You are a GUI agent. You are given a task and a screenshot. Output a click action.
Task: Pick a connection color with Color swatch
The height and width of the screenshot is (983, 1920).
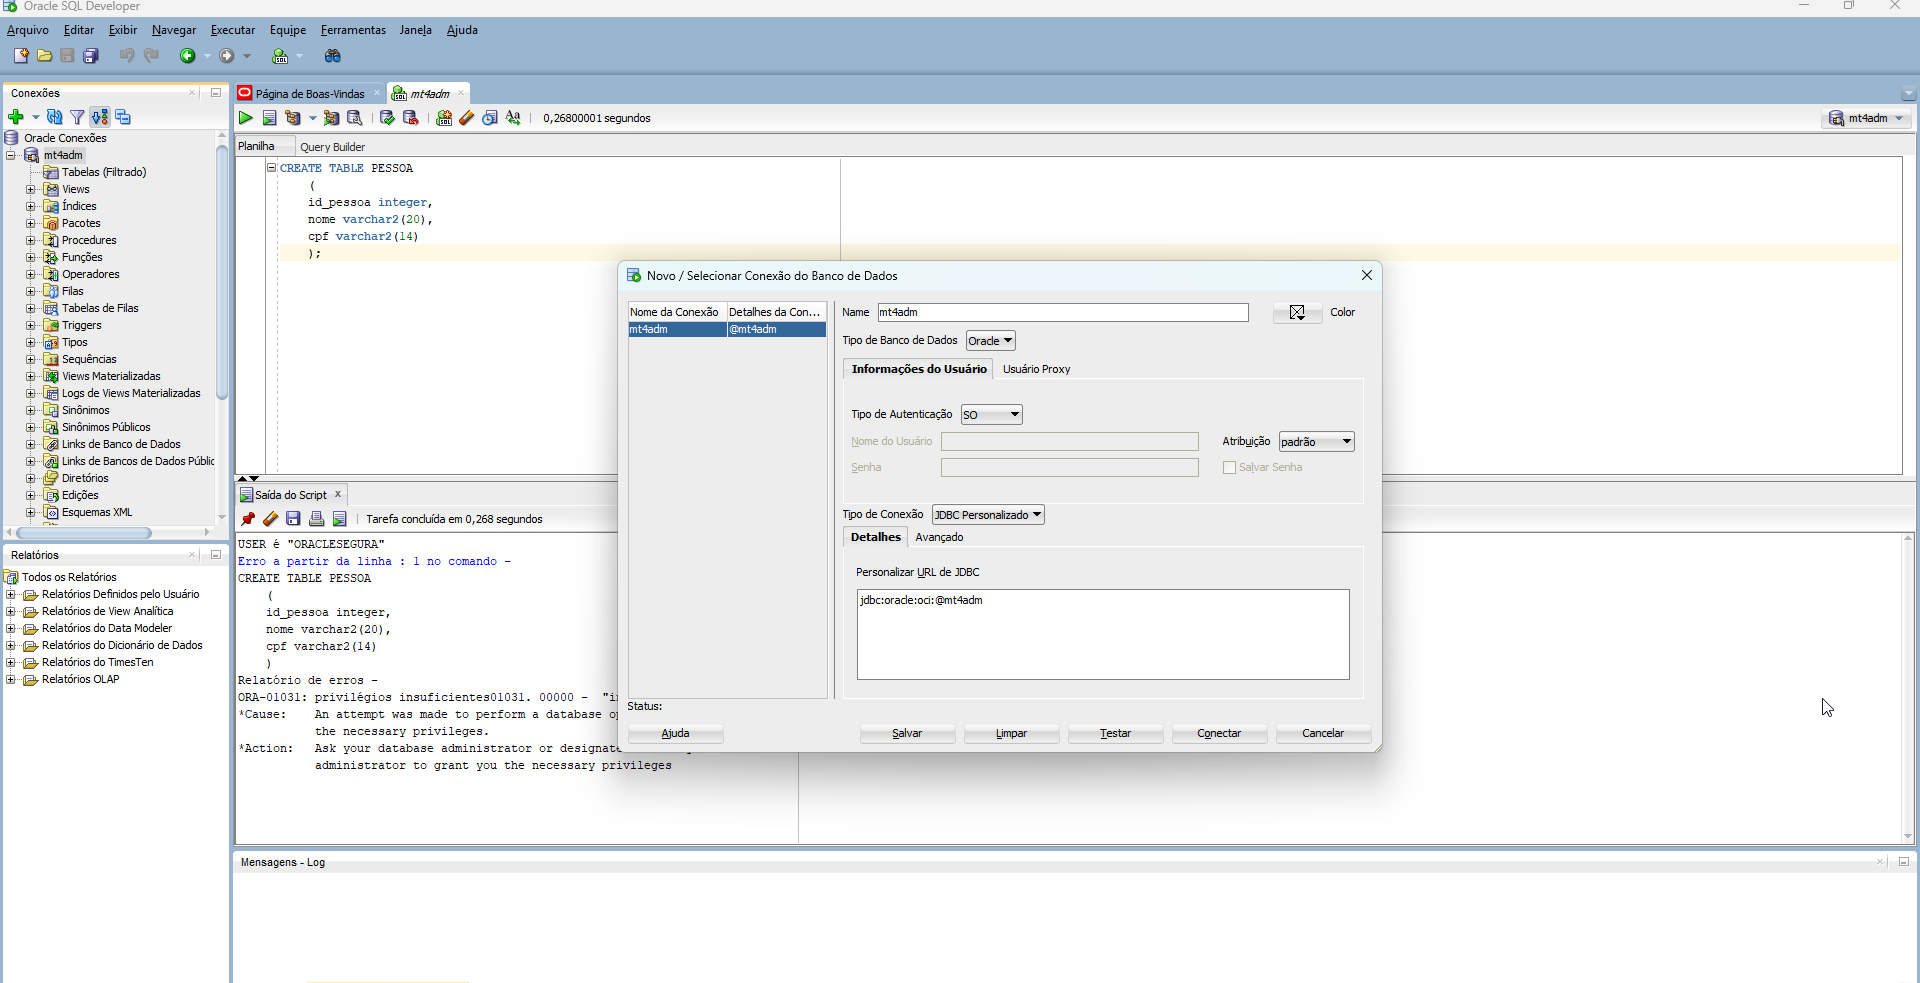(1297, 313)
